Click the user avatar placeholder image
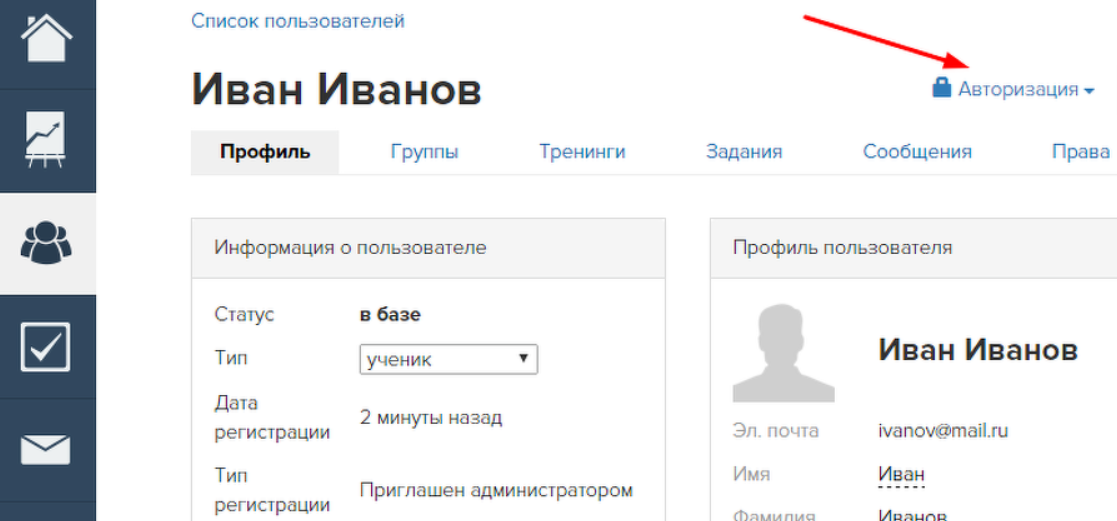This screenshot has height=521, width=1117. [x=784, y=353]
